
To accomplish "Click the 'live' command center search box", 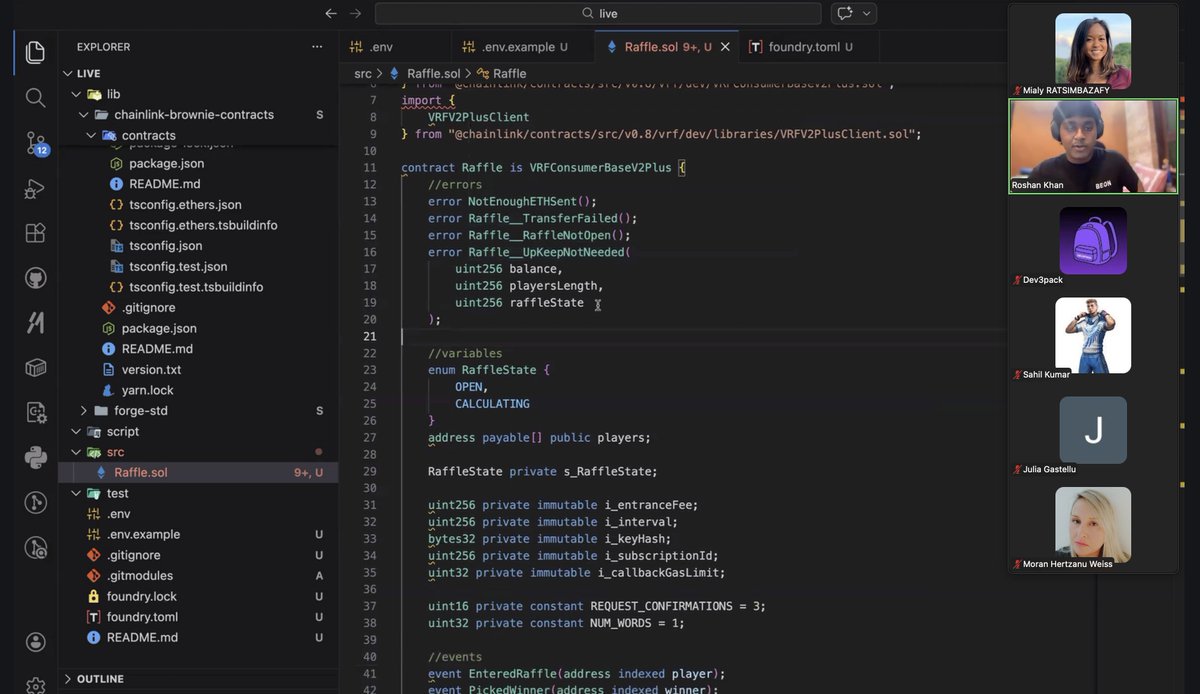I will pyautogui.click(x=598, y=13).
